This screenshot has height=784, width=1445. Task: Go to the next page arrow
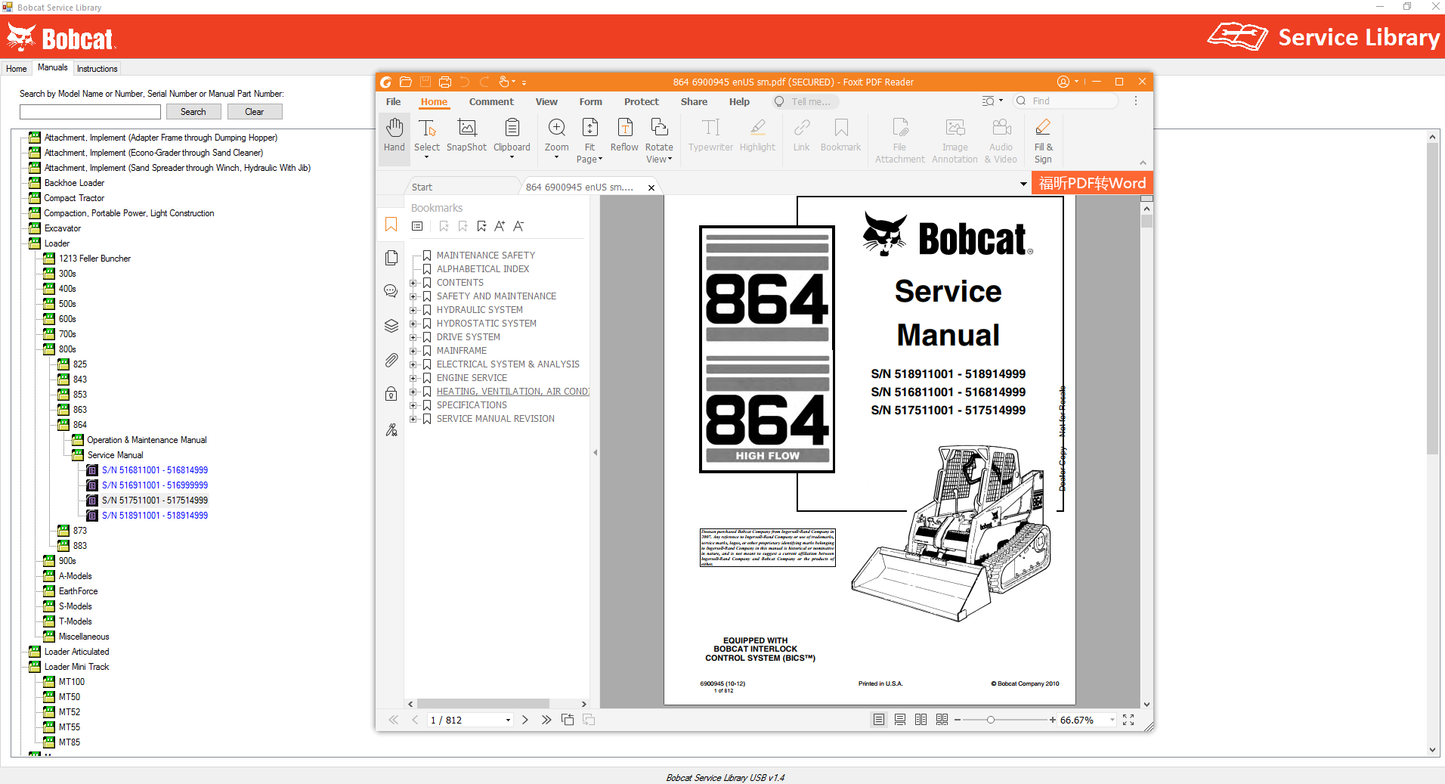pyautogui.click(x=525, y=720)
